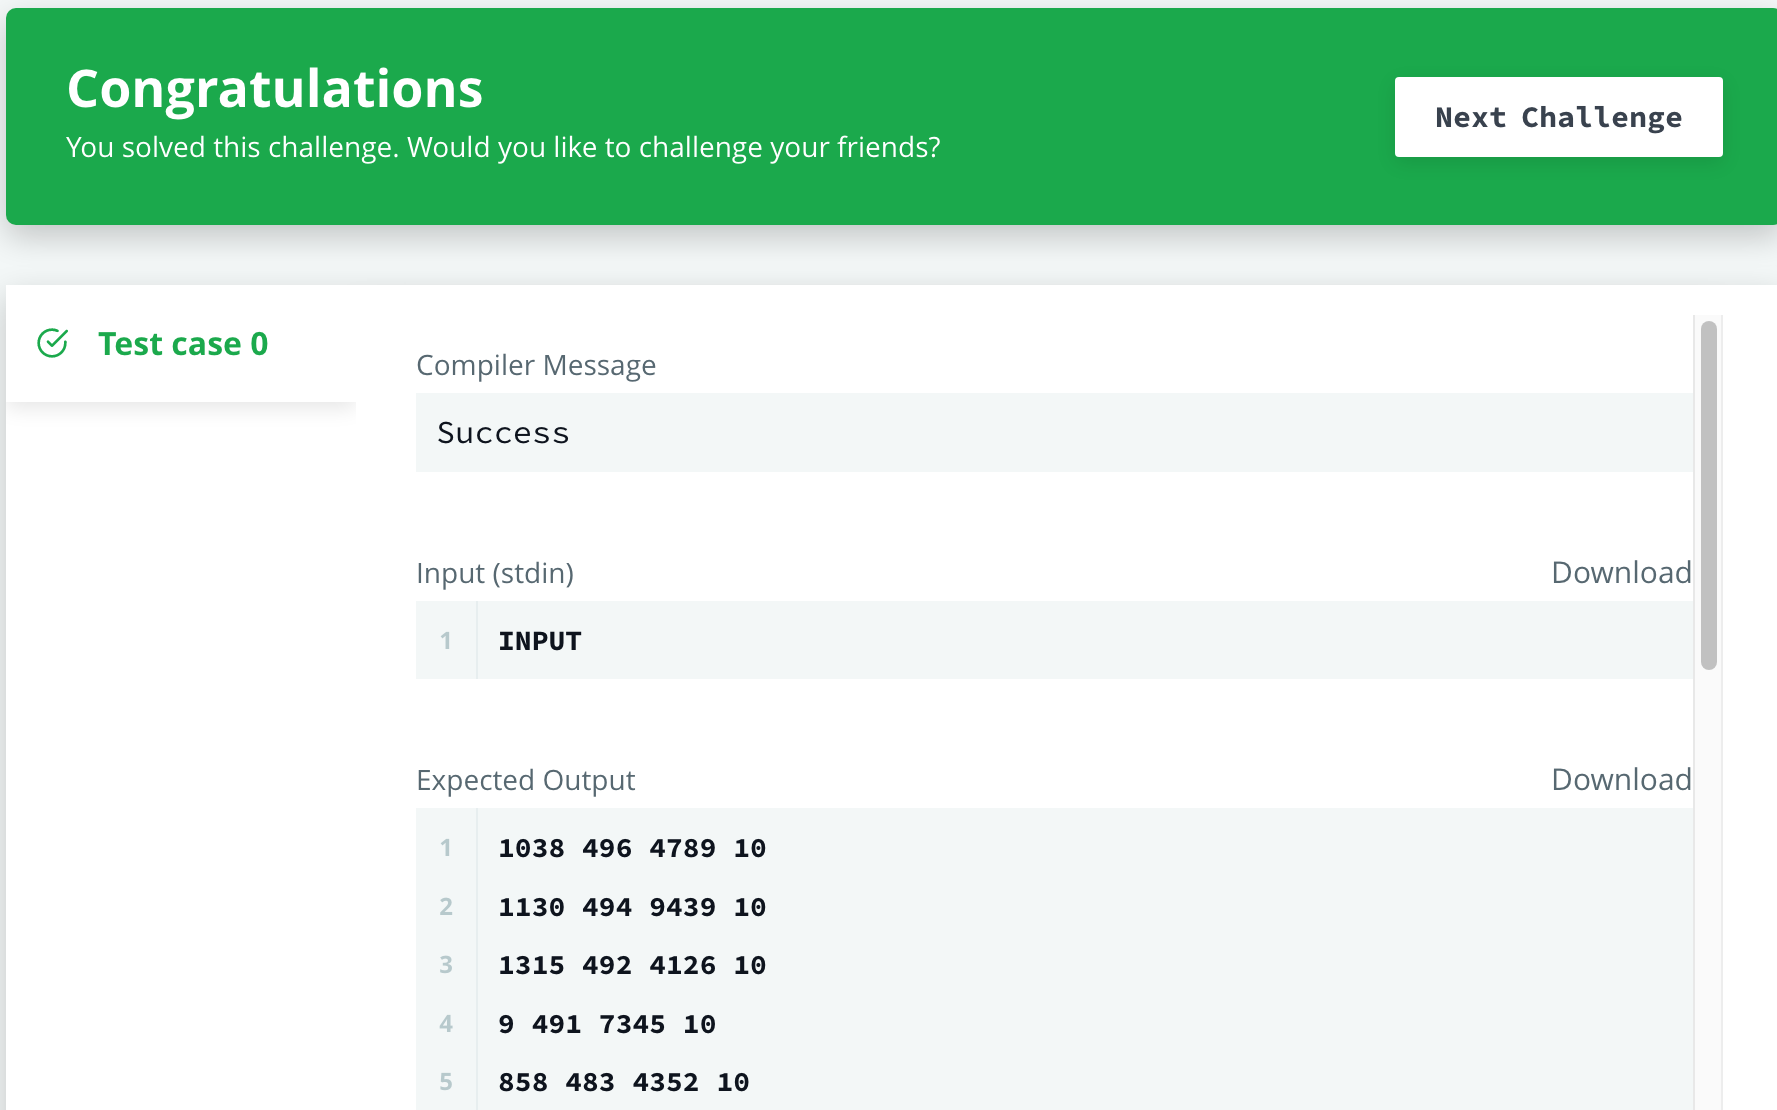
Task: Click the green checkmark beside Test case 0
Action: (53, 343)
